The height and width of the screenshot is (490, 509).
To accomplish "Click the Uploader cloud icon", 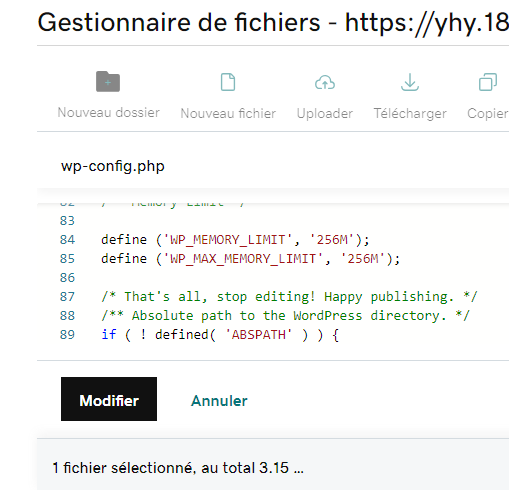I will coord(325,82).
